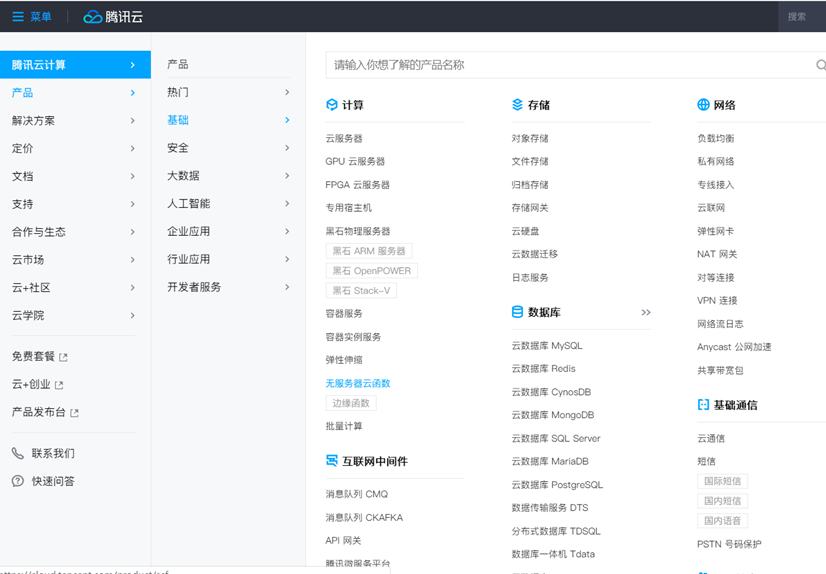Open 云数据库 MongoDB link

[x=553, y=415]
